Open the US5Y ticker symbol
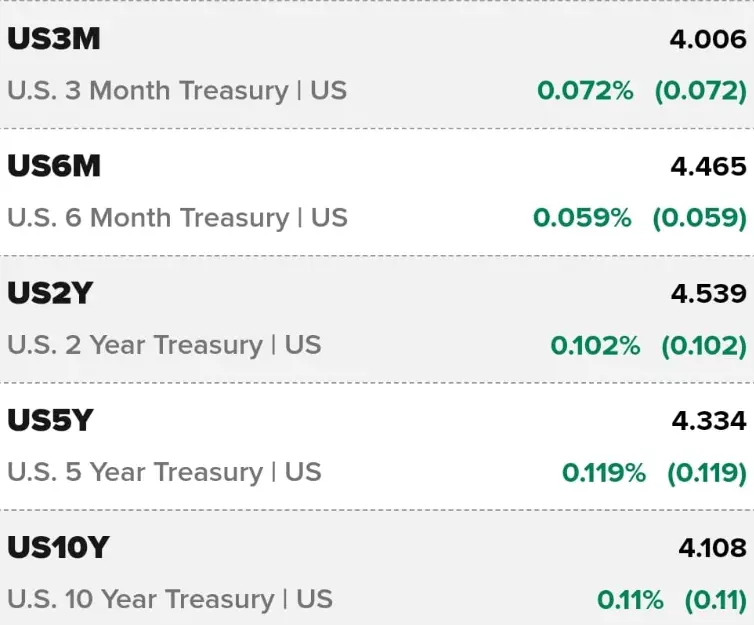Viewport: 754px width, 625px height. [x=50, y=420]
